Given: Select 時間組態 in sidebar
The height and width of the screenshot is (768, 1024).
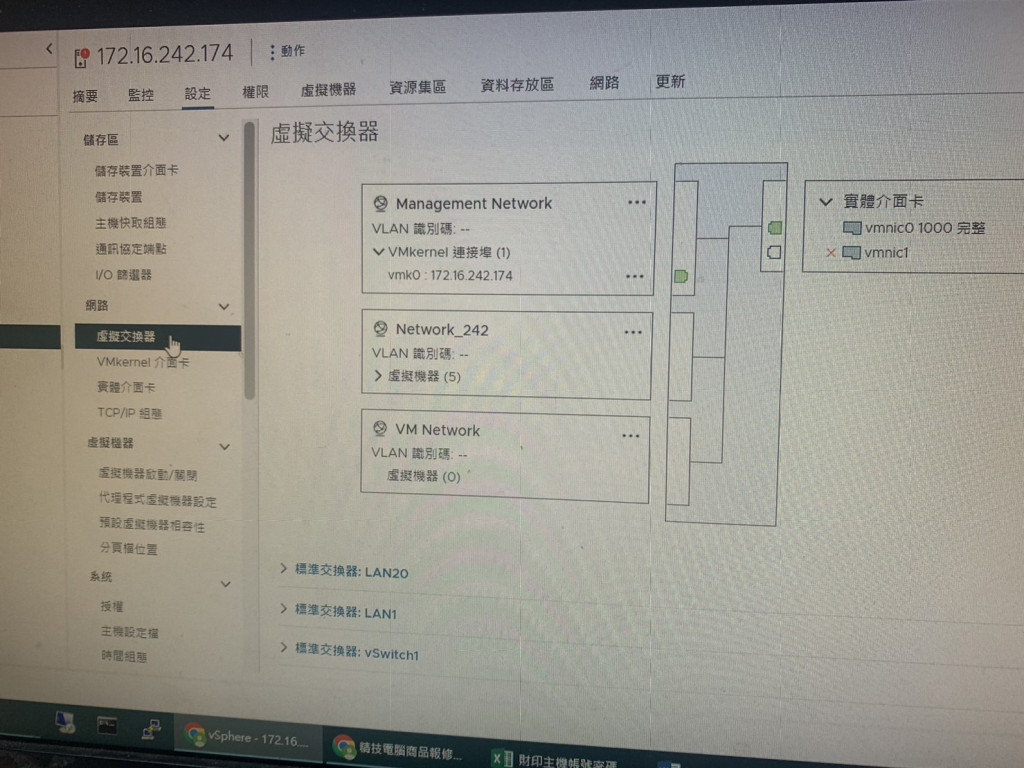Looking at the screenshot, I should click(124, 656).
